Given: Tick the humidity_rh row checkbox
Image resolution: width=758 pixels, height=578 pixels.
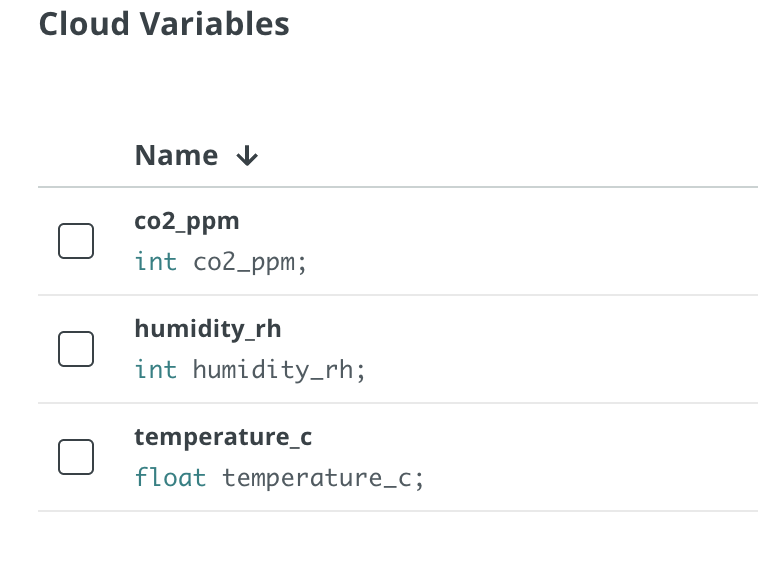Looking at the screenshot, I should (76, 349).
